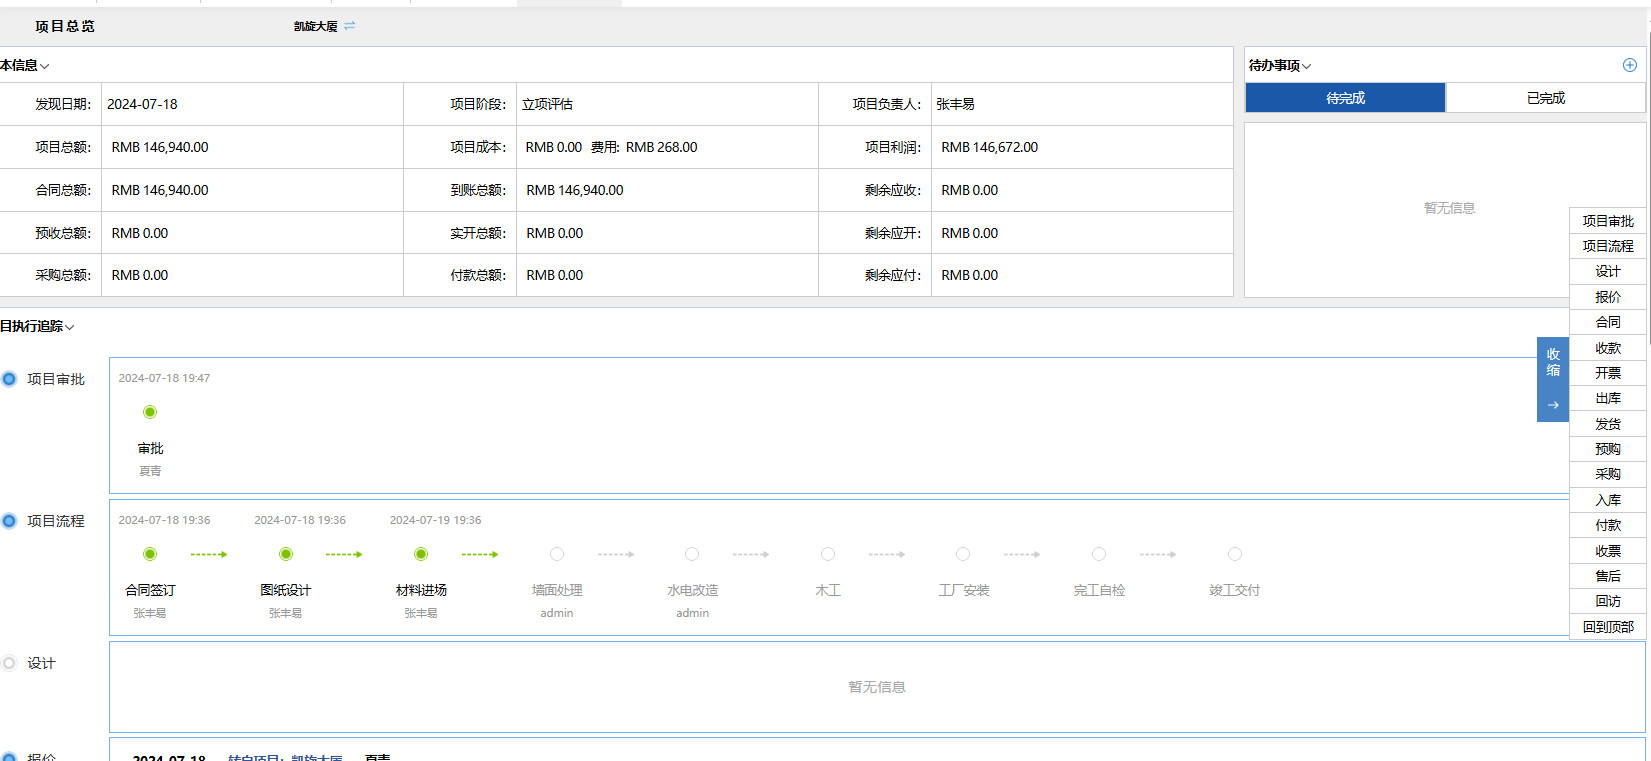Image resolution: width=1651 pixels, height=761 pixels.
Task: Click the 合同签订 green step node
Action: click(x=150, y=554)
